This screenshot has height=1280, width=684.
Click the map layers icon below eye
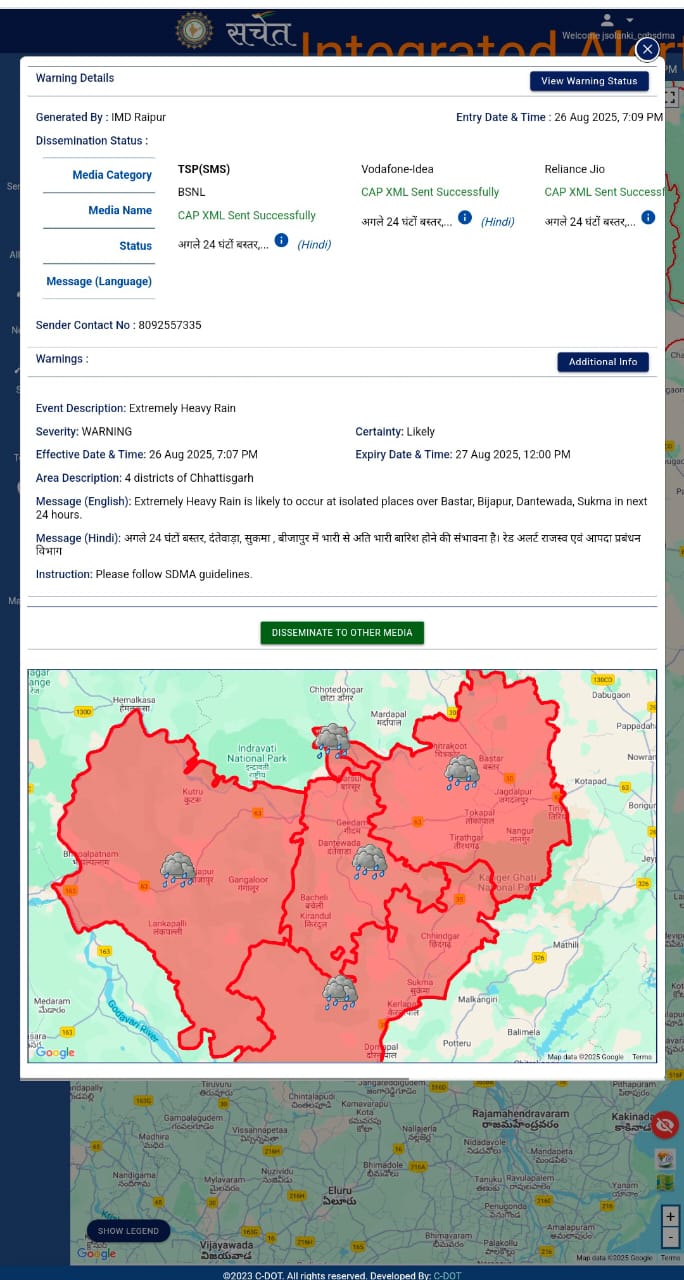tap(665, 1159)
